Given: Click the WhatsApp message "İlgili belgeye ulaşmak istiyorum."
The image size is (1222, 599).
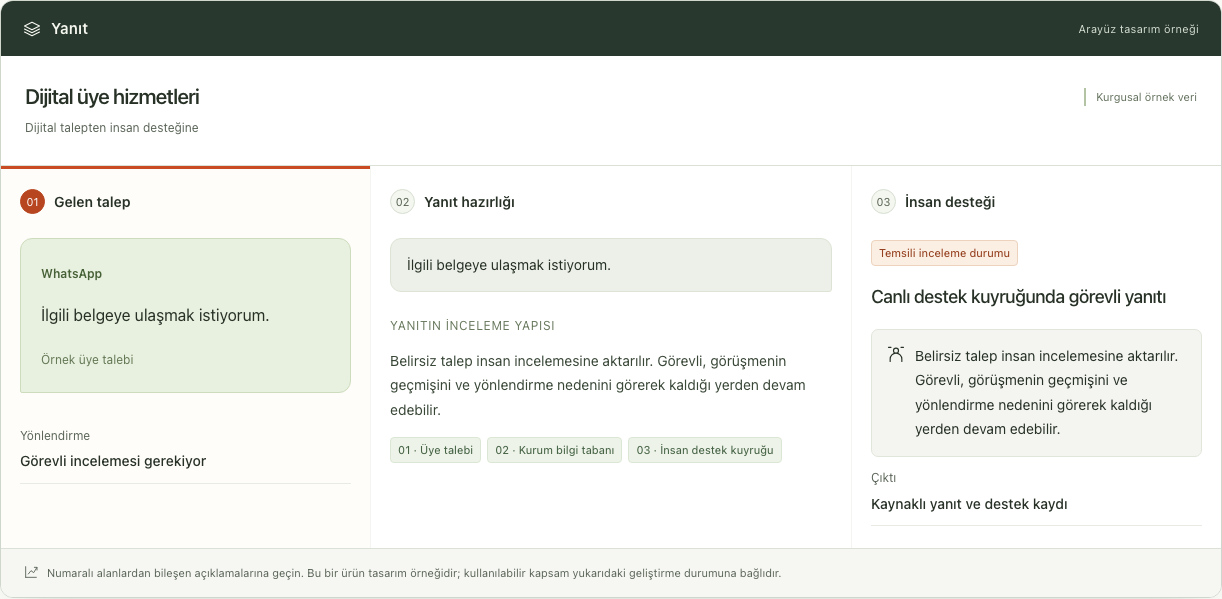Looking at the screenshot, I should click(x=155, y=315).
